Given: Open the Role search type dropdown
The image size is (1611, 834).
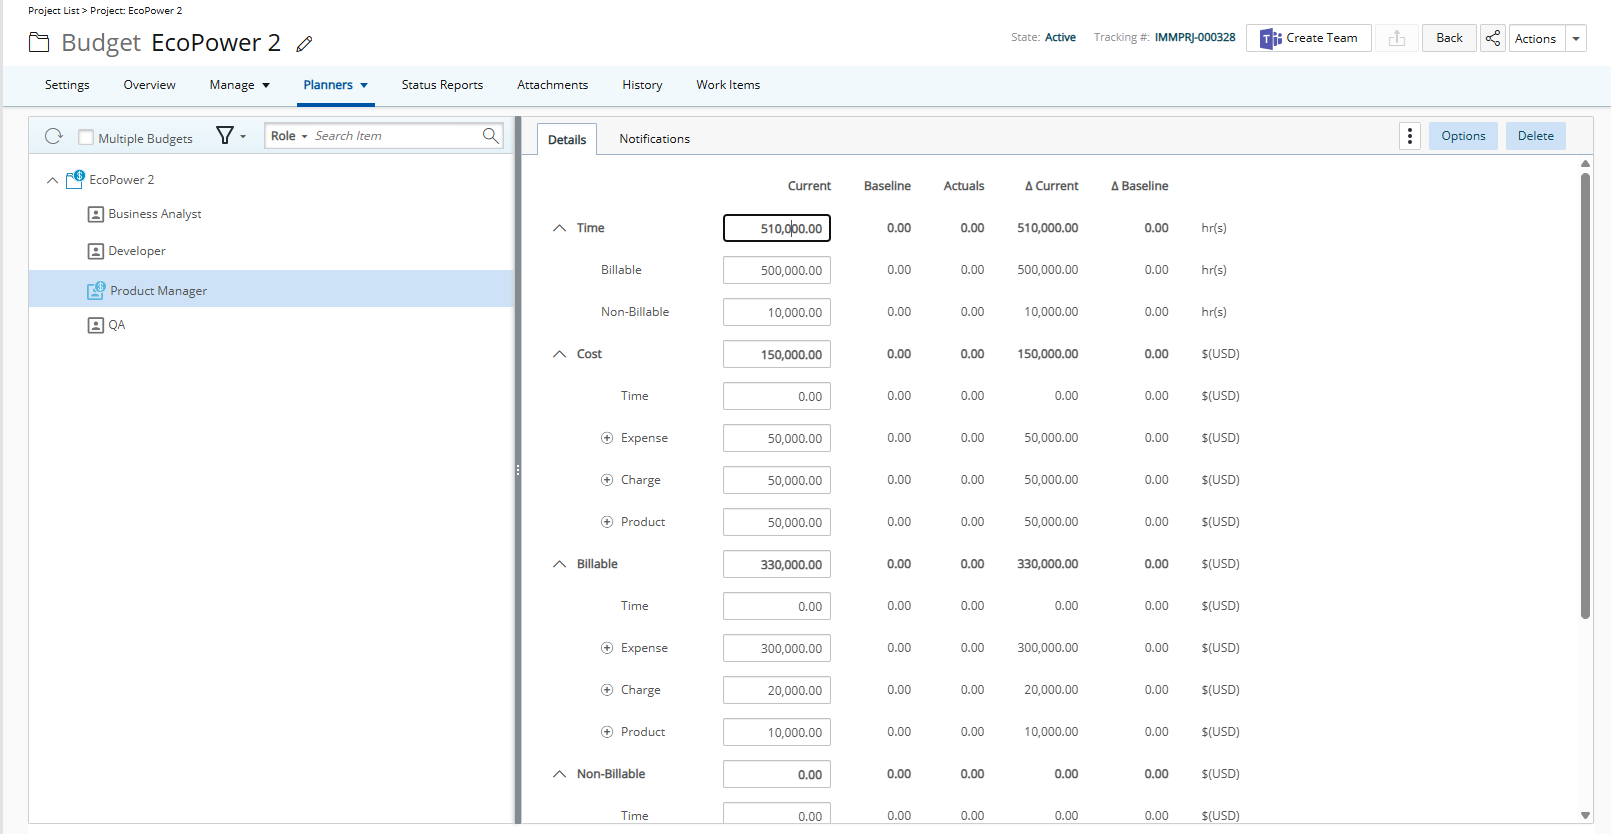Looking at the screenshot, I should (x=289, y=136).
